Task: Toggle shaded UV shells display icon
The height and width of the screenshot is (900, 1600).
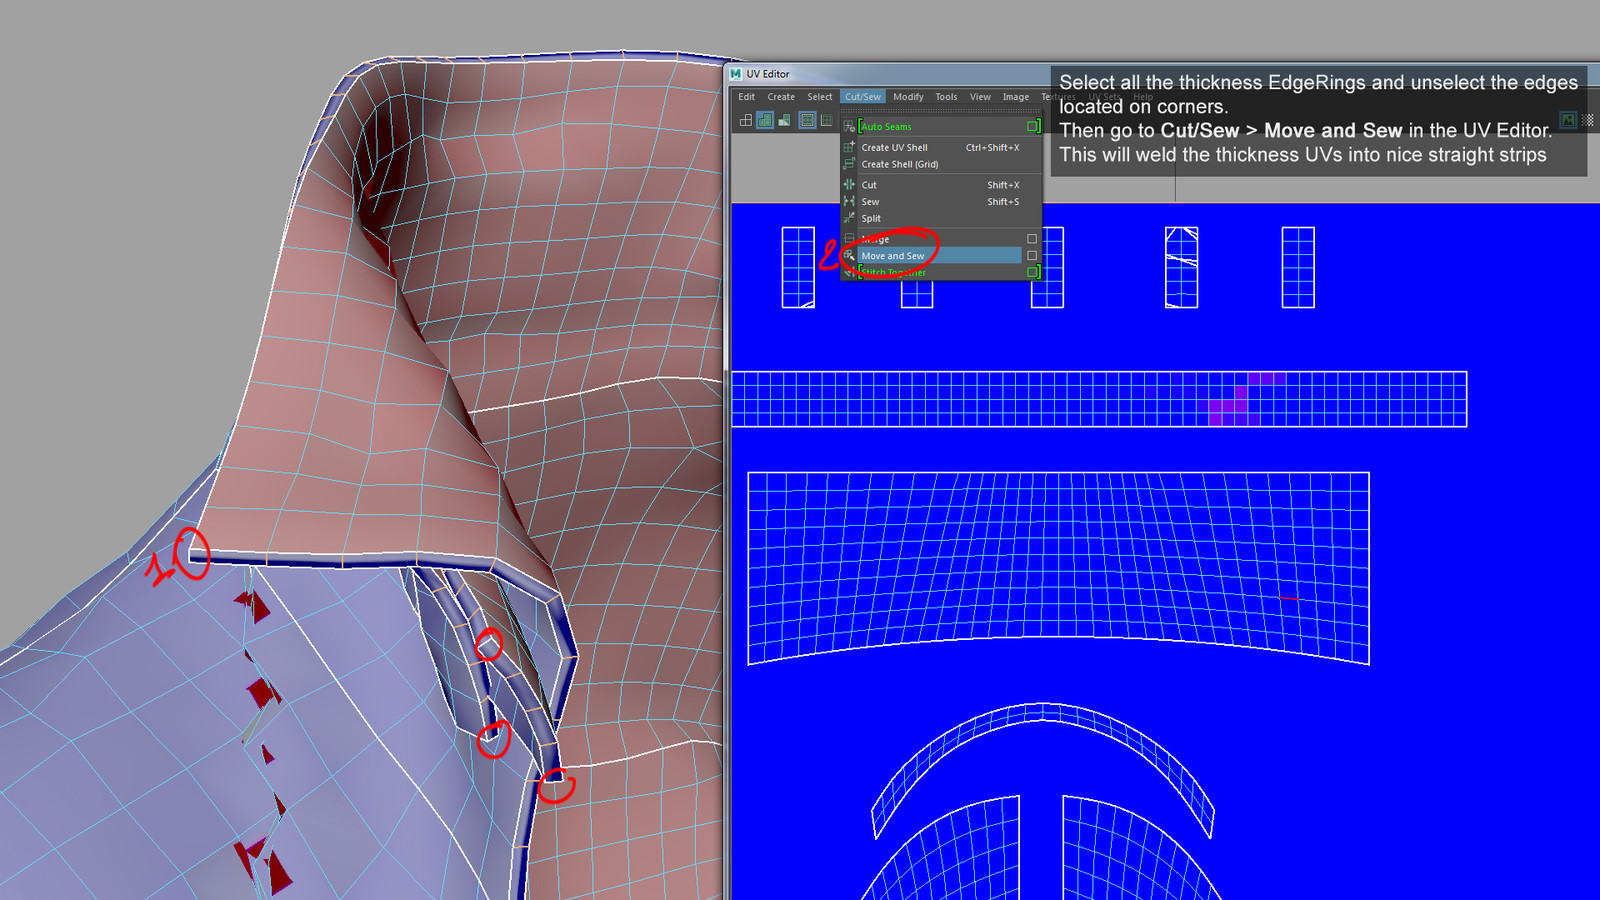Action: click(x=765, y=120)
